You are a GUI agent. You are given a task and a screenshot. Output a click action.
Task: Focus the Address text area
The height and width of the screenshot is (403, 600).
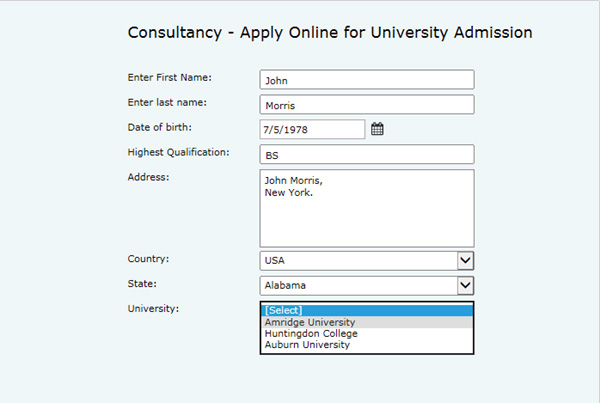coord(367,208)
